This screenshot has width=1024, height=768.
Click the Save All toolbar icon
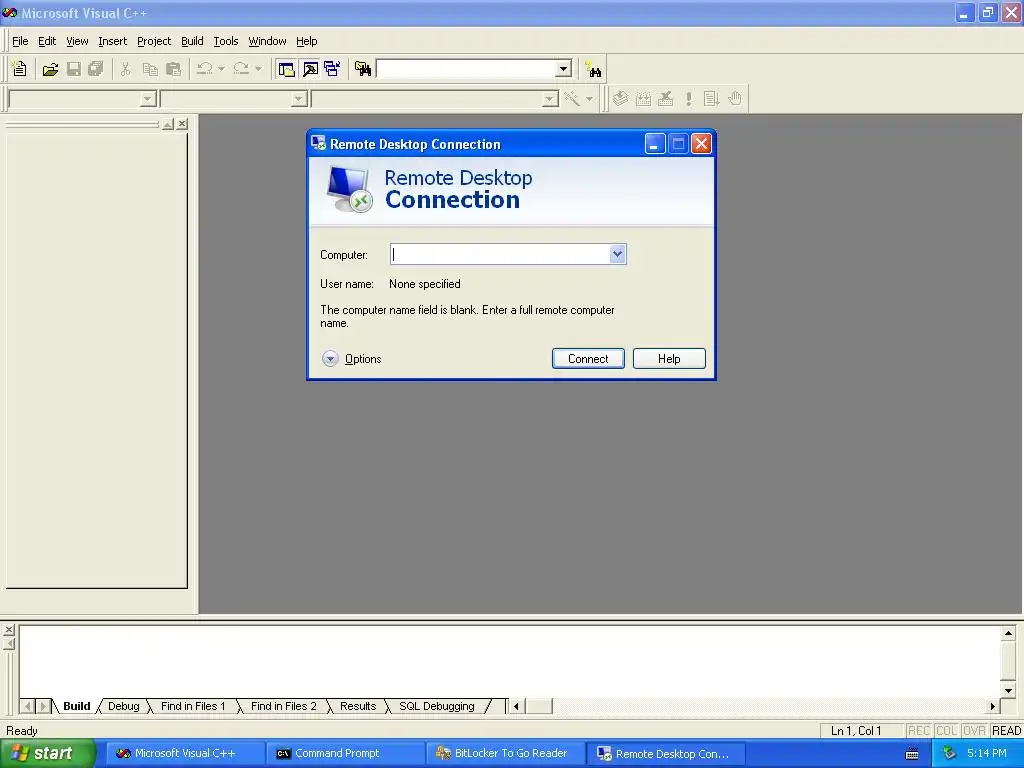pyautogui.click(x=96, y=69)
